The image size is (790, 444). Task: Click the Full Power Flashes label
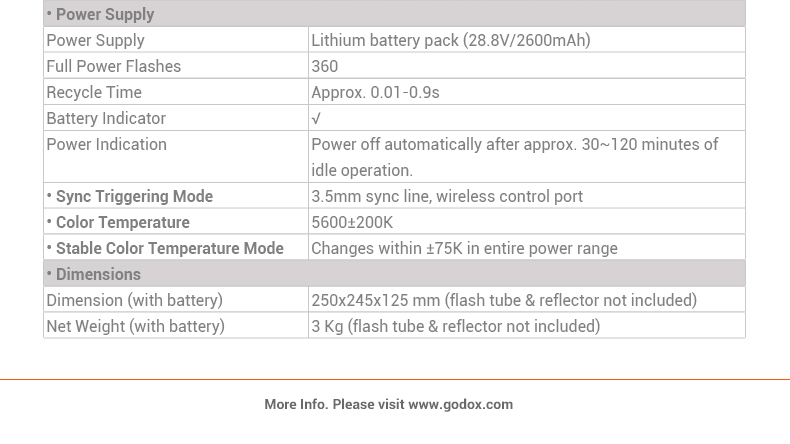click(x=113, y=66)
